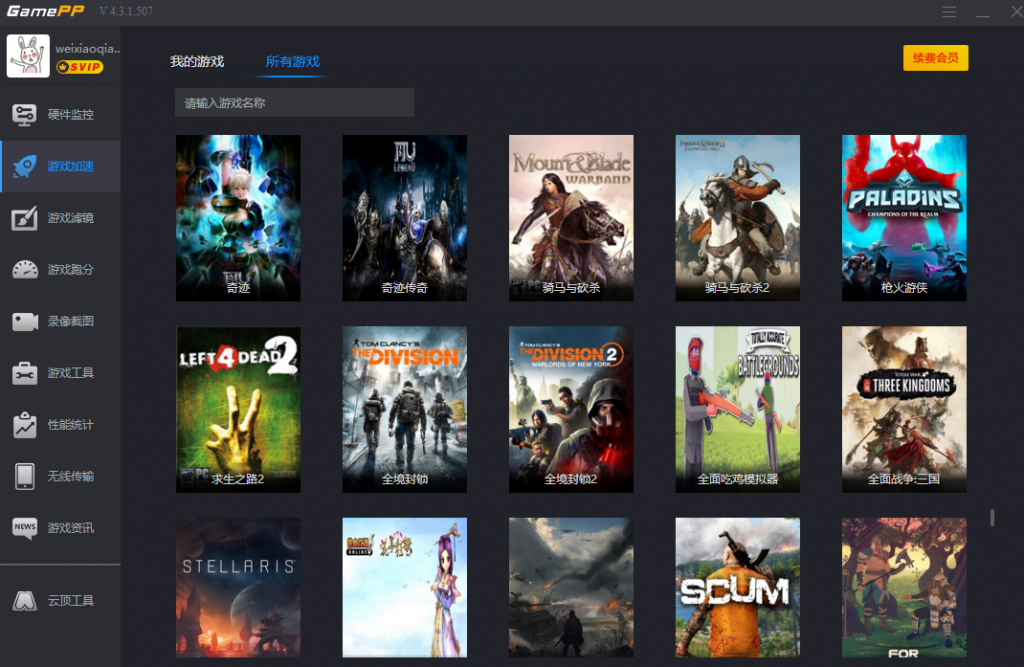Switch to the 所有游戏 tab

(292, 61)
